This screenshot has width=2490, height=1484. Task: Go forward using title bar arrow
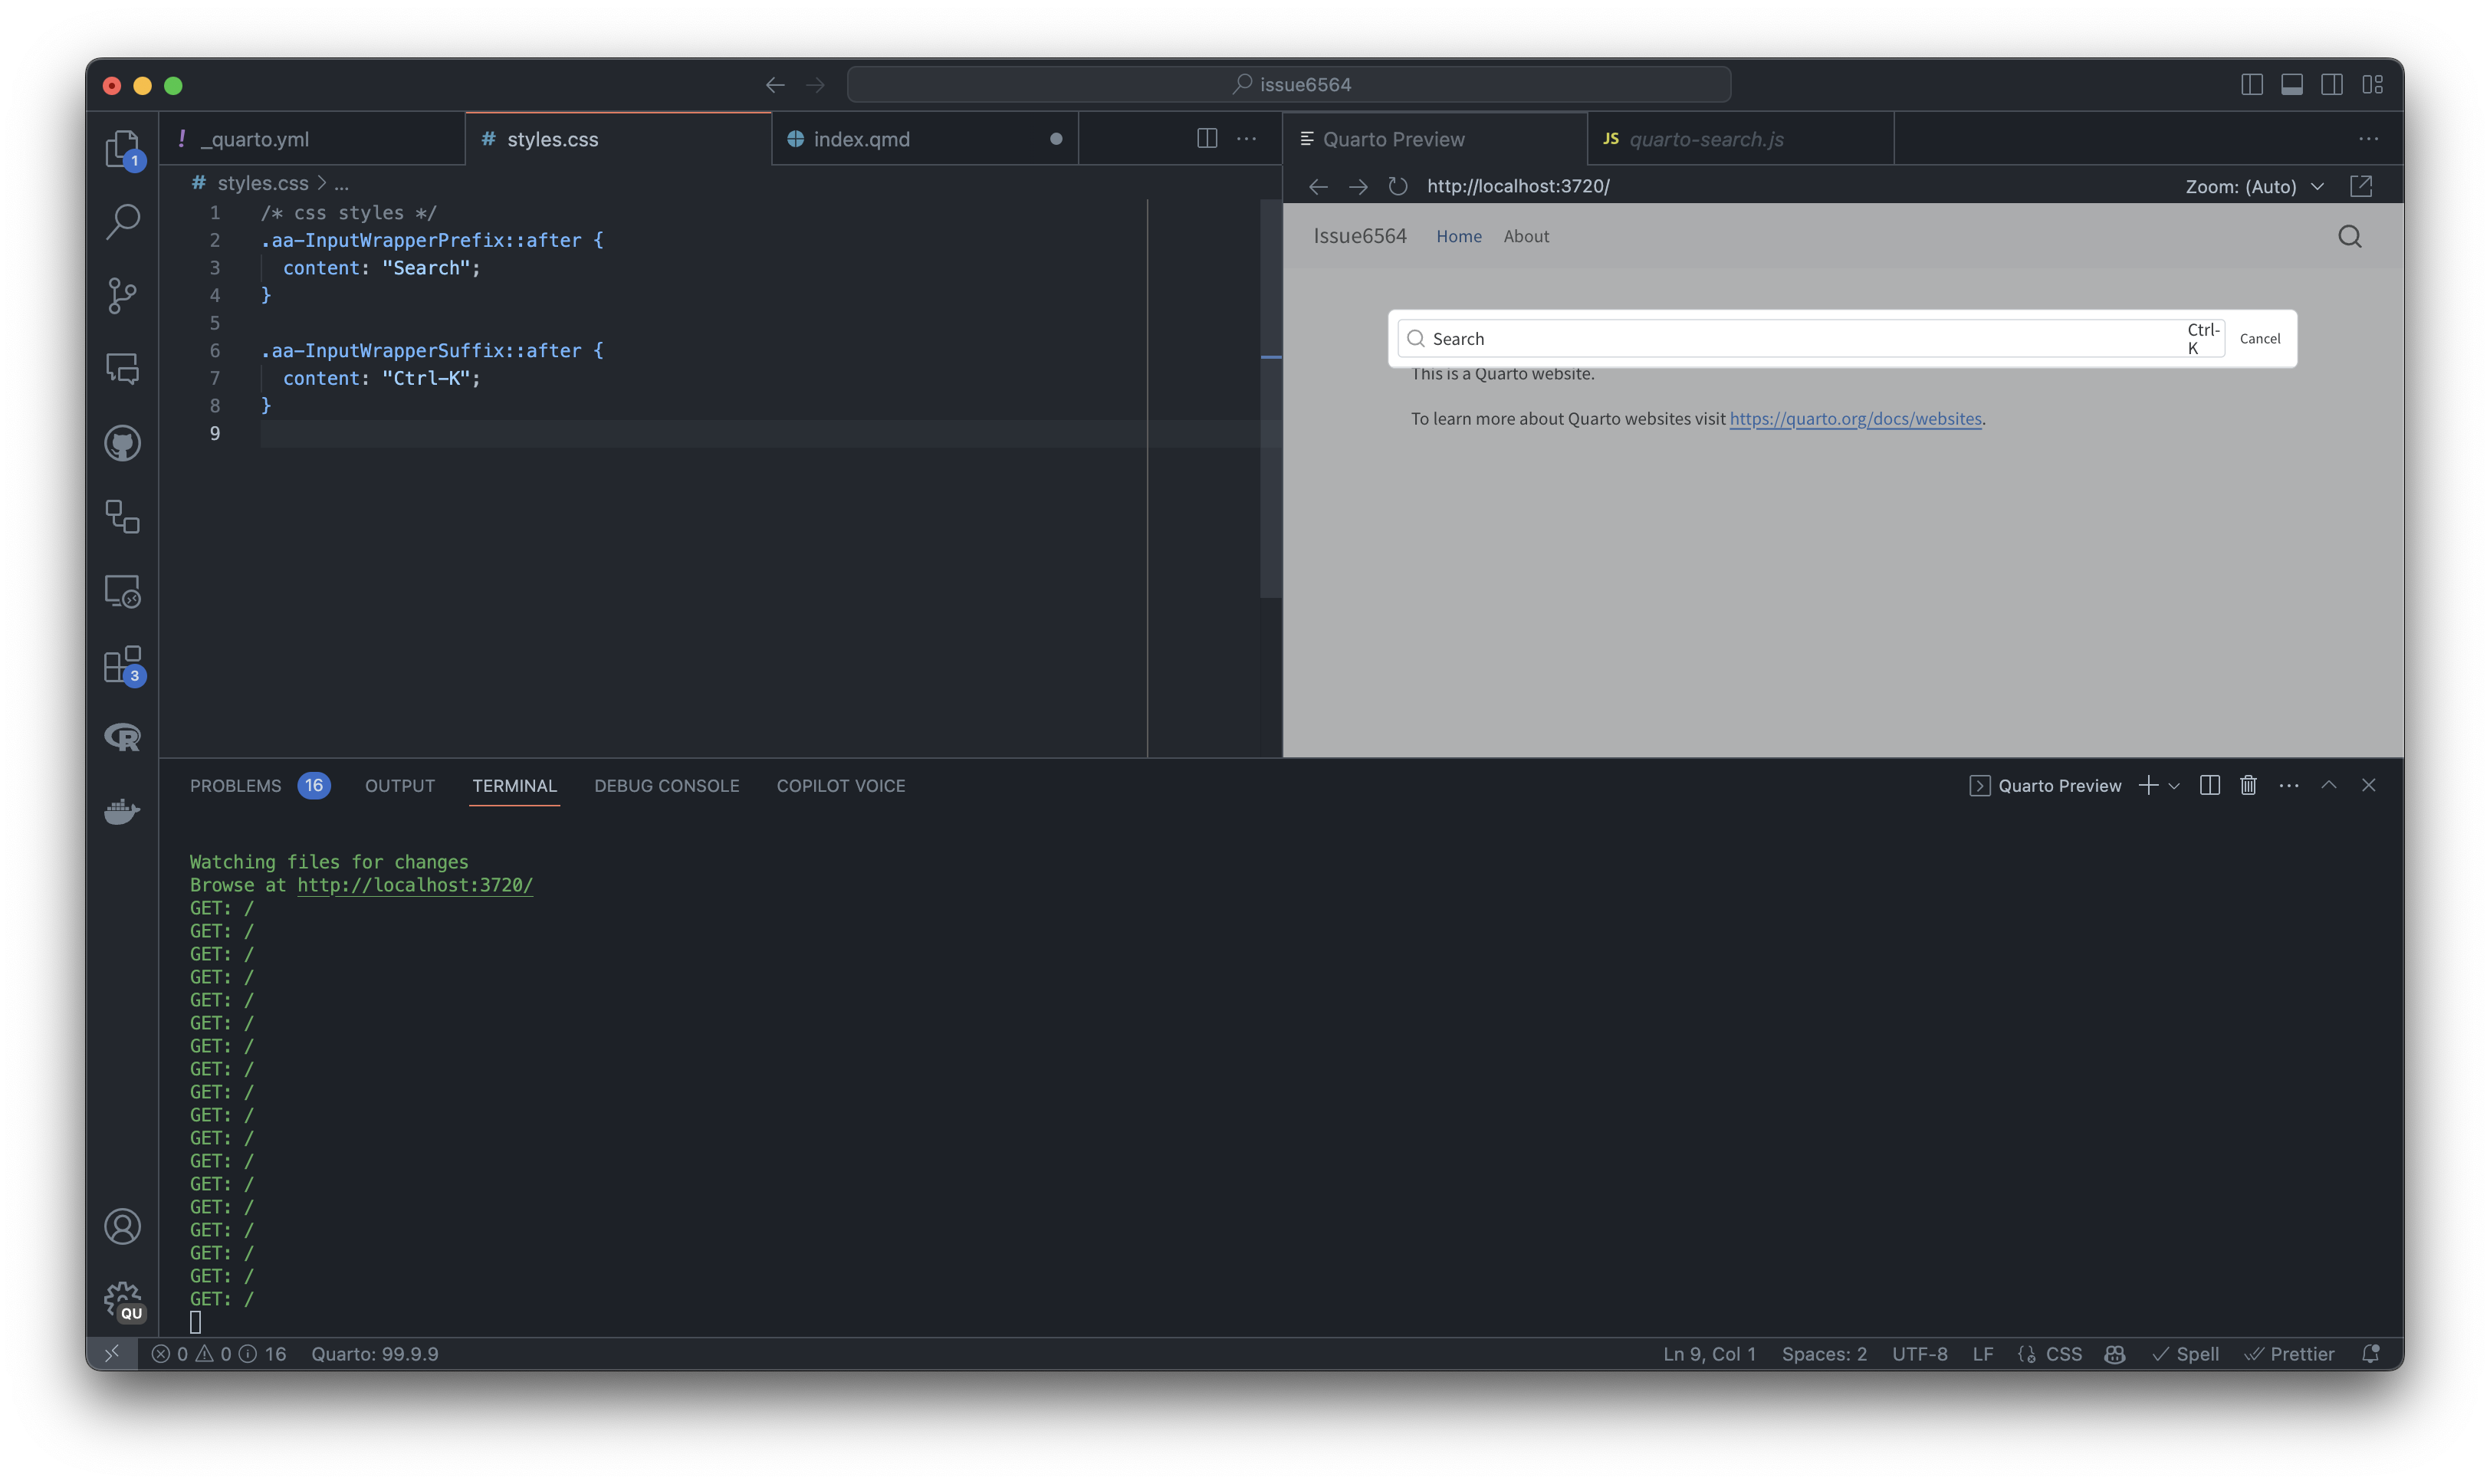pos(816,85)
